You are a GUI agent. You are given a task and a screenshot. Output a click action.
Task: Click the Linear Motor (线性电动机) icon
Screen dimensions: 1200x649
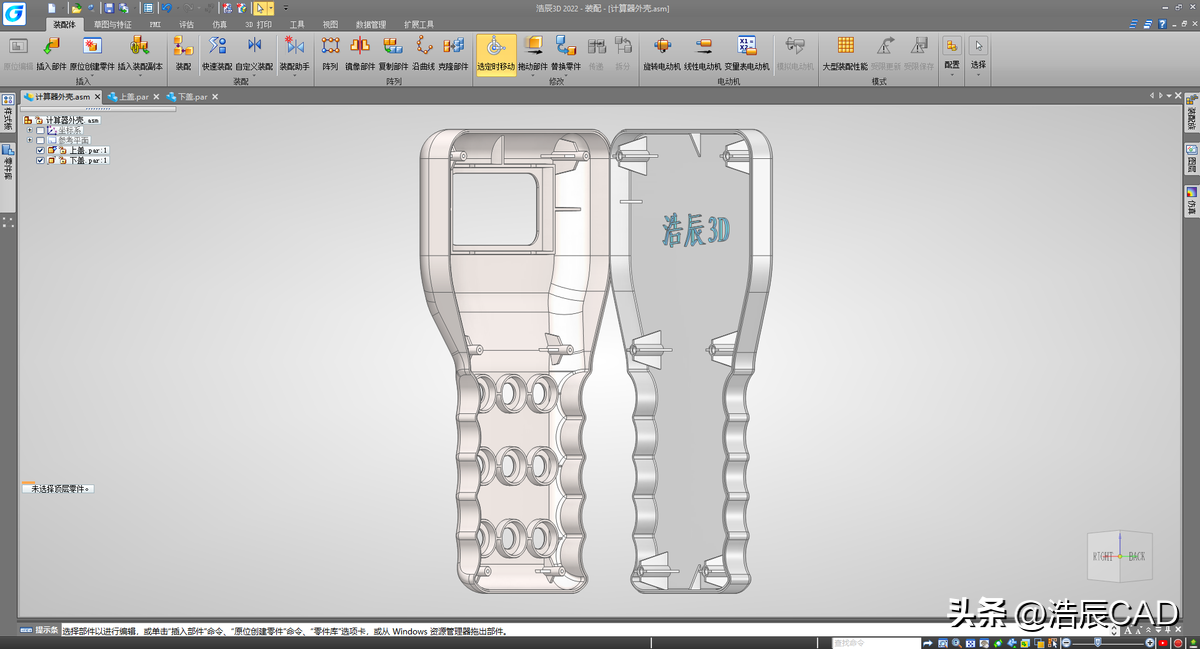click(x=703, y=47)
